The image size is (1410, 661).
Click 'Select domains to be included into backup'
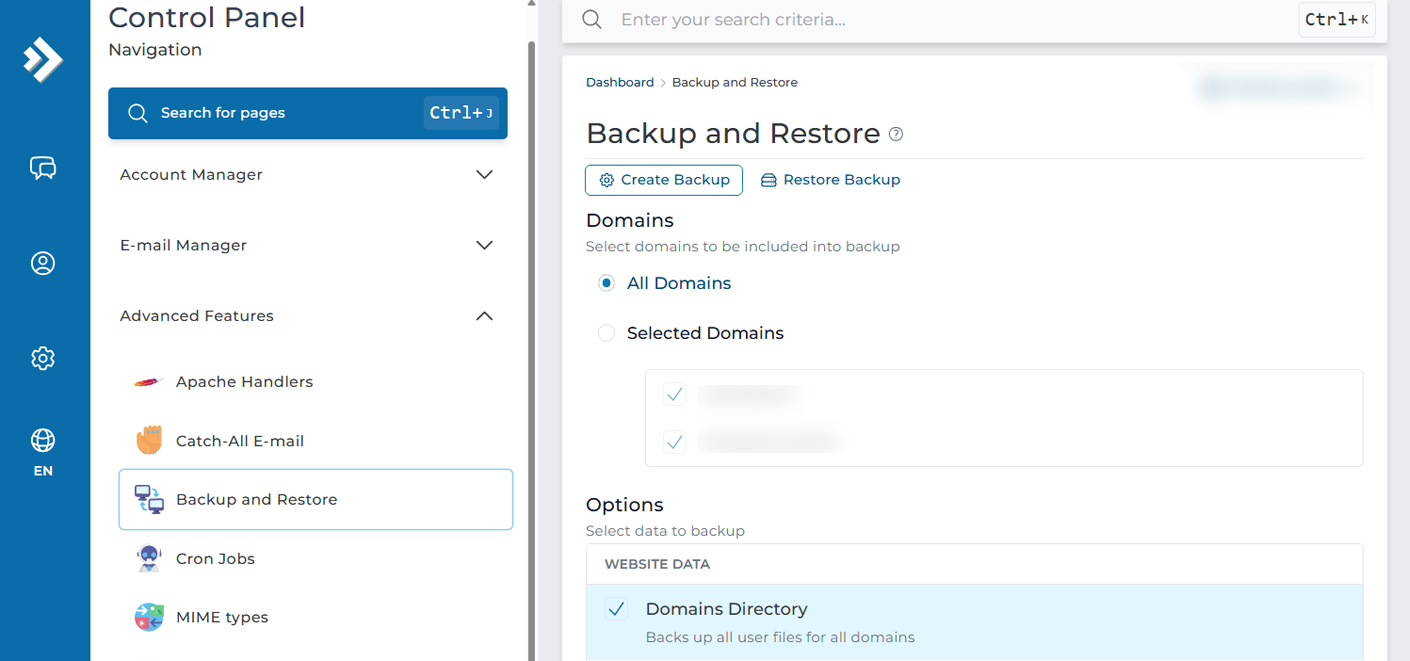743,246
